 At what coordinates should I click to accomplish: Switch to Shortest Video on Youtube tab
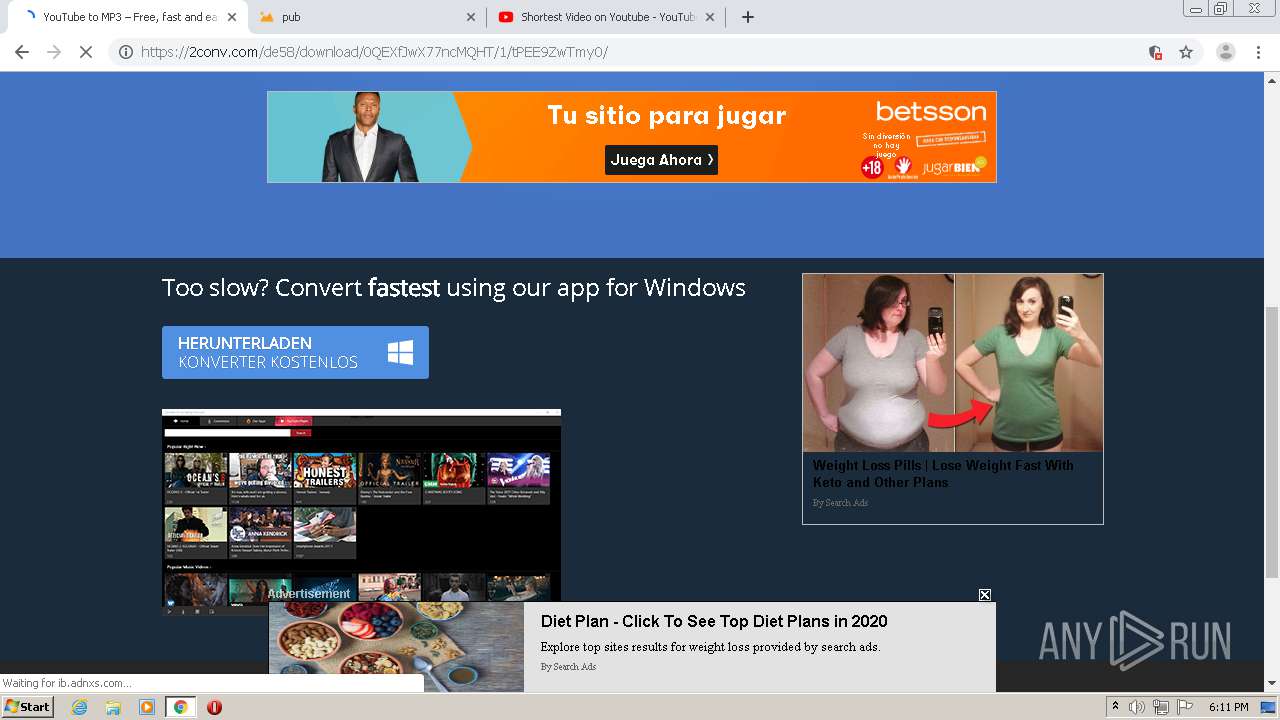606,17
